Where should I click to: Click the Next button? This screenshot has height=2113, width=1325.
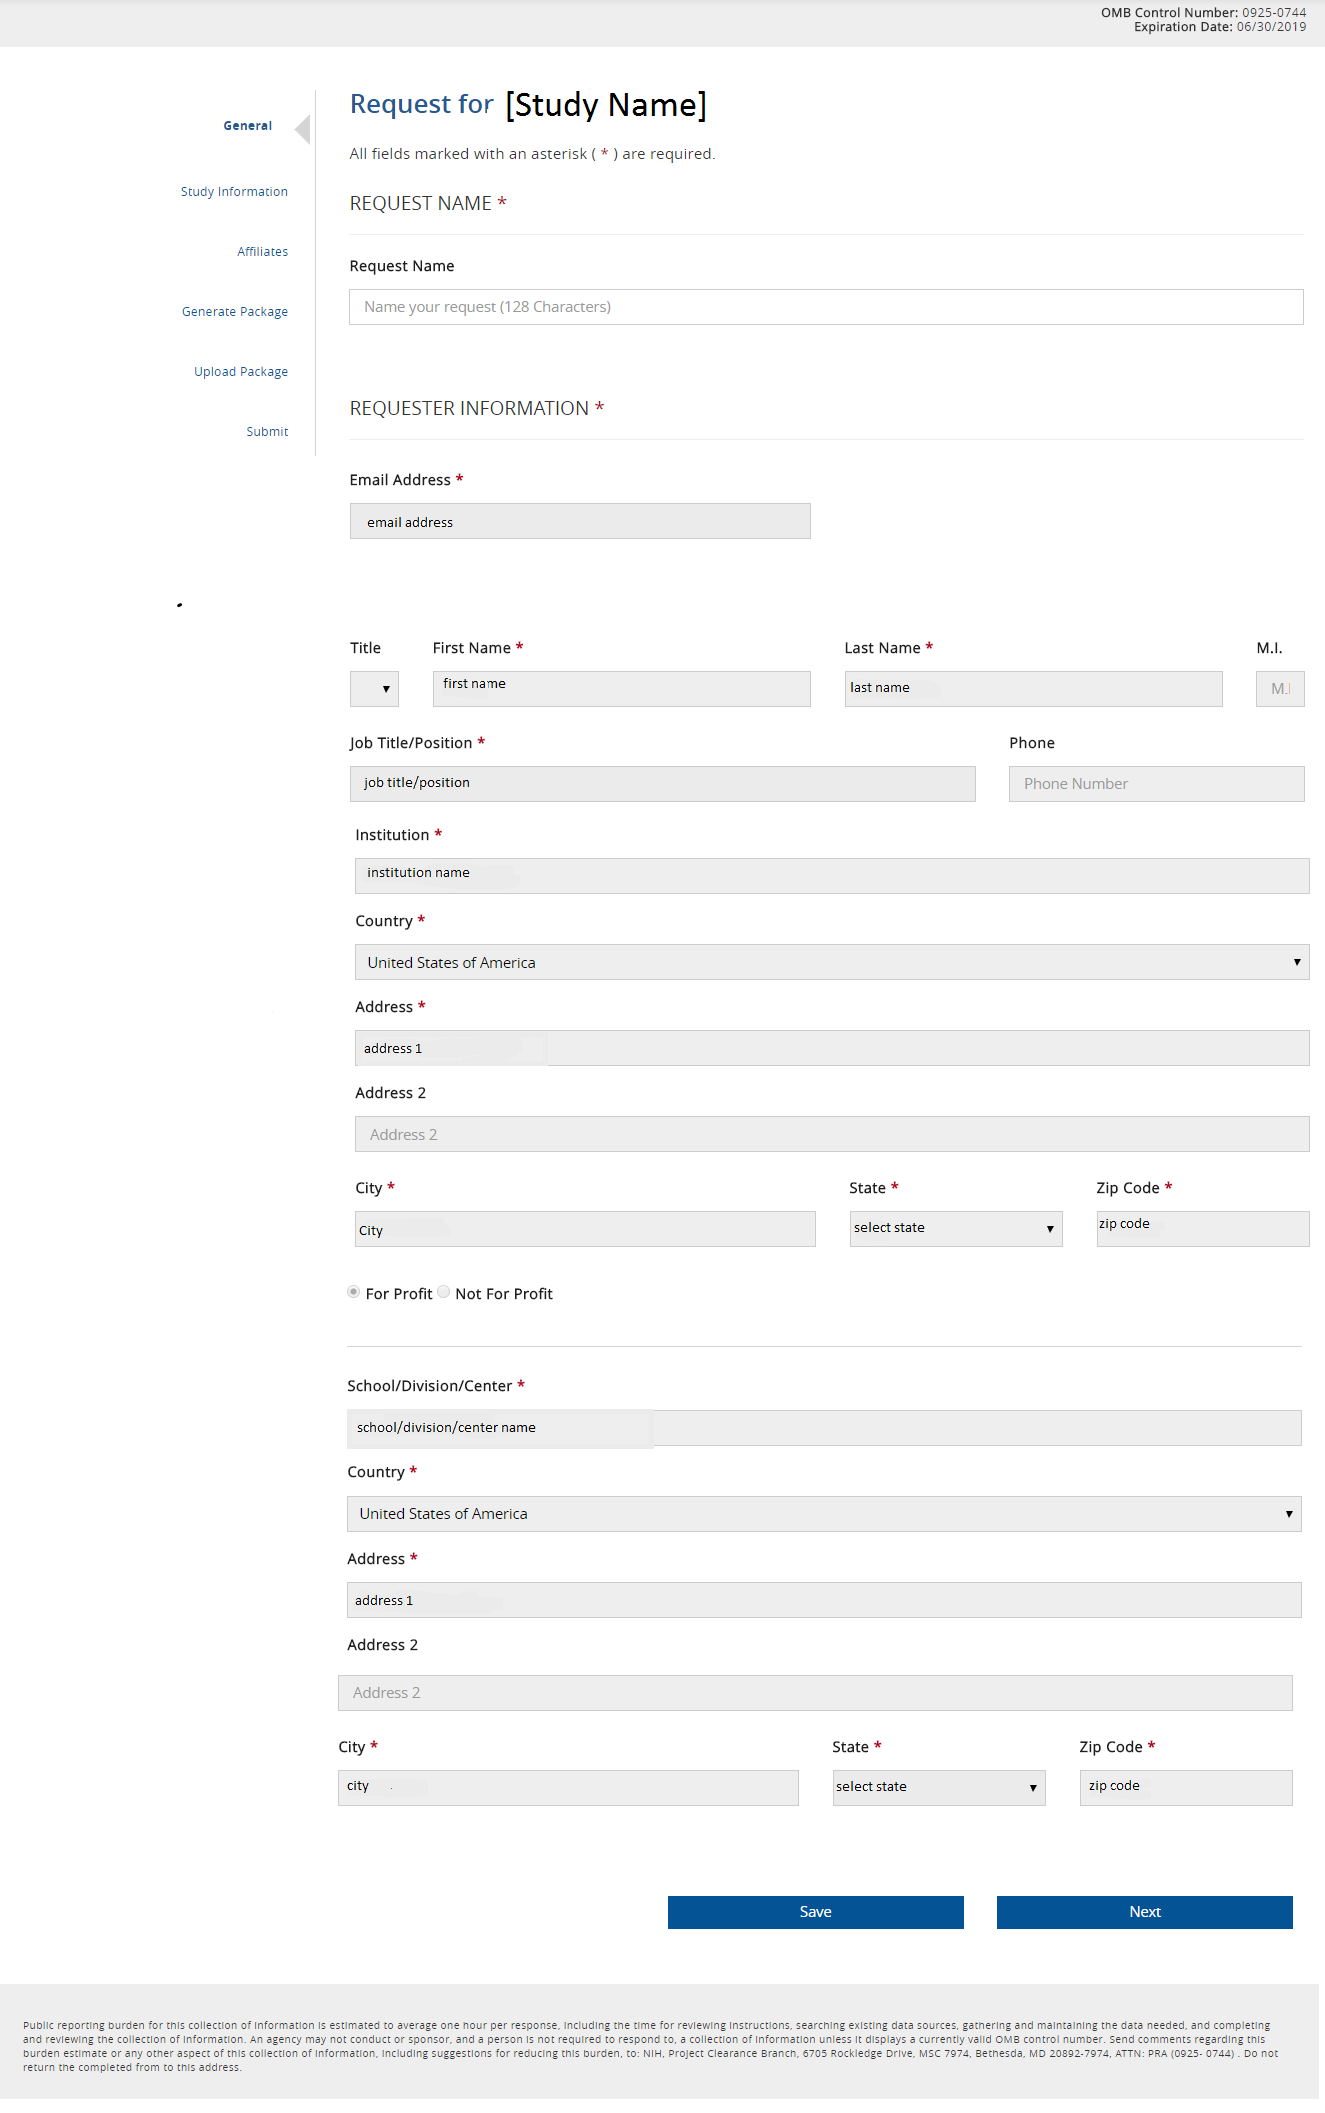pyautogui.click(x=1144, y=1912)
